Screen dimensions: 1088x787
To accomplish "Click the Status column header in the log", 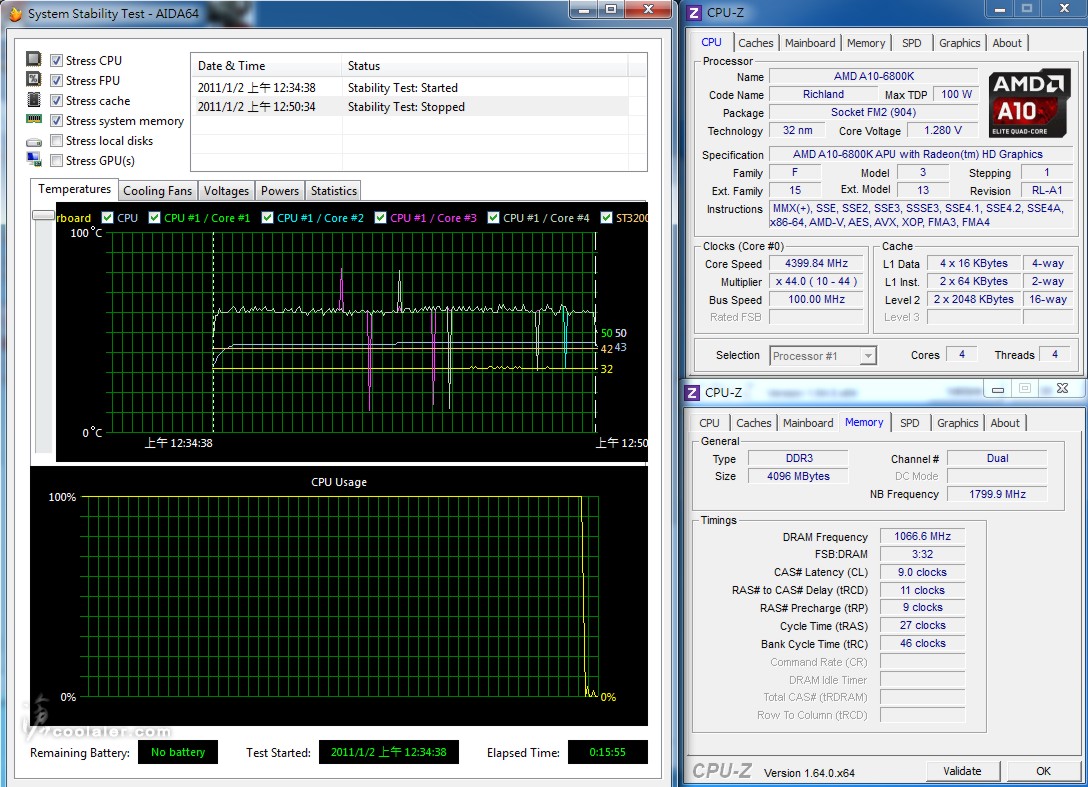I will 484,66.
